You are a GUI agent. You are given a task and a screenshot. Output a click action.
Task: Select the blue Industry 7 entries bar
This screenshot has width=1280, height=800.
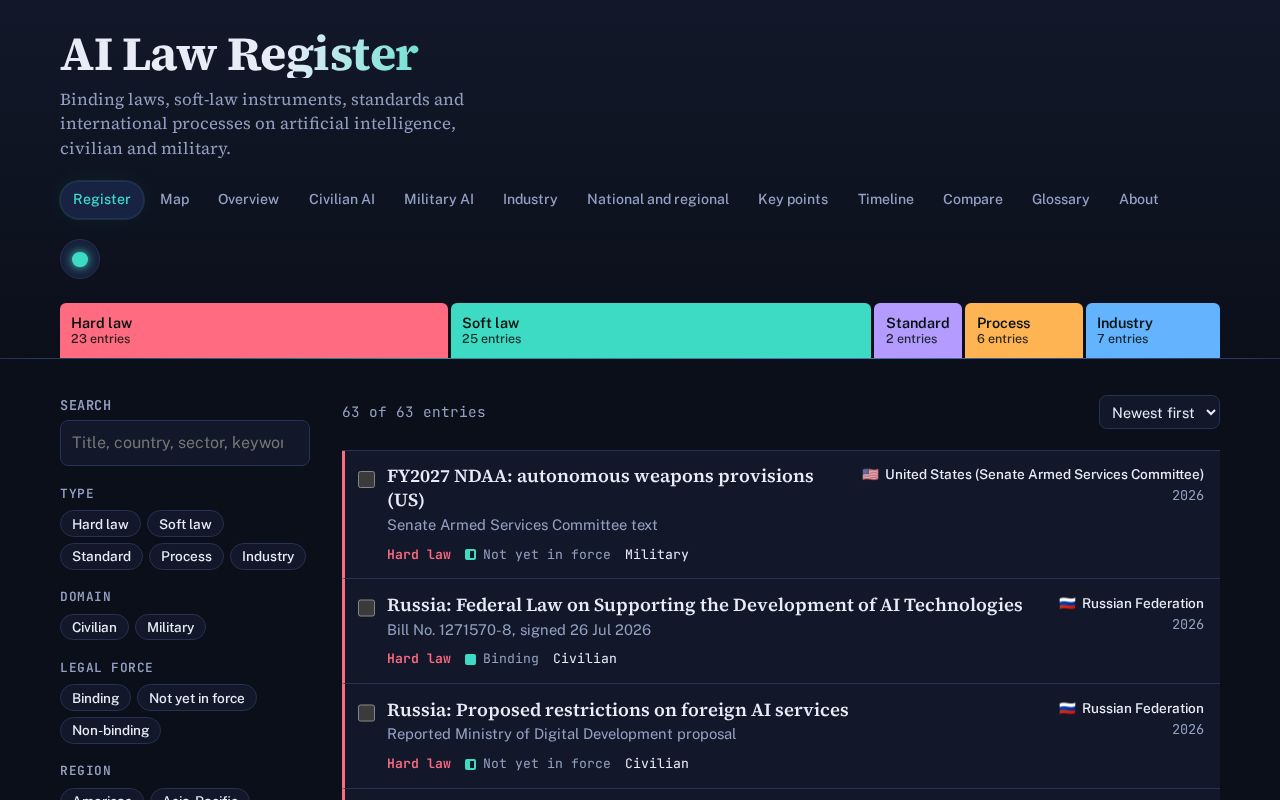[x=1153, y=330]
